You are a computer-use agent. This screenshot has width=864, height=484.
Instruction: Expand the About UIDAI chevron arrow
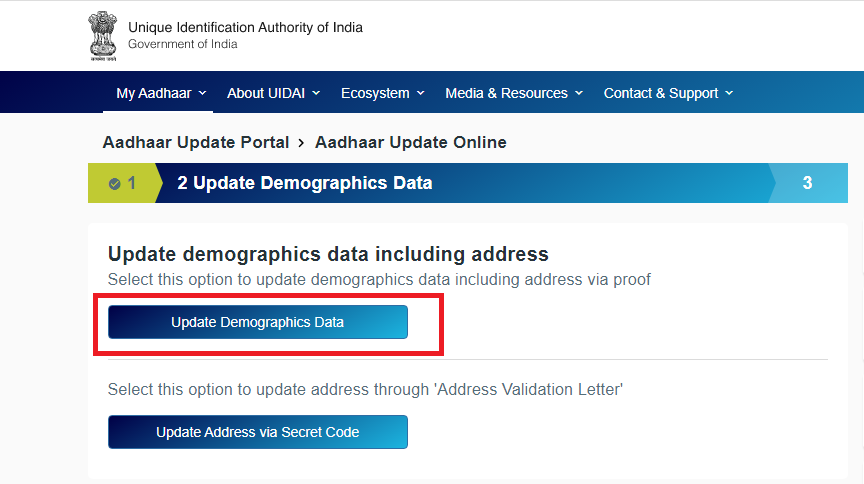[316, 93]
